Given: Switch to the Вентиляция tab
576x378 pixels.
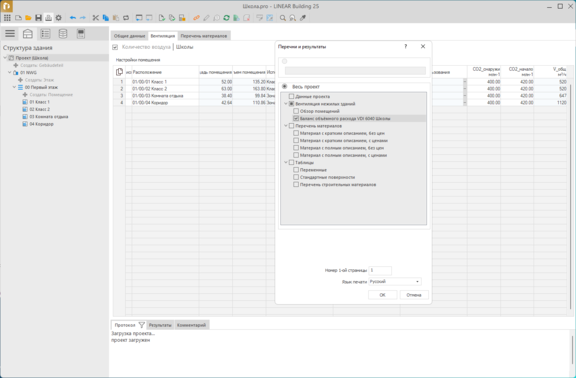Looking at the screenshot, I should pyautogui.click(x=163, y=36).
